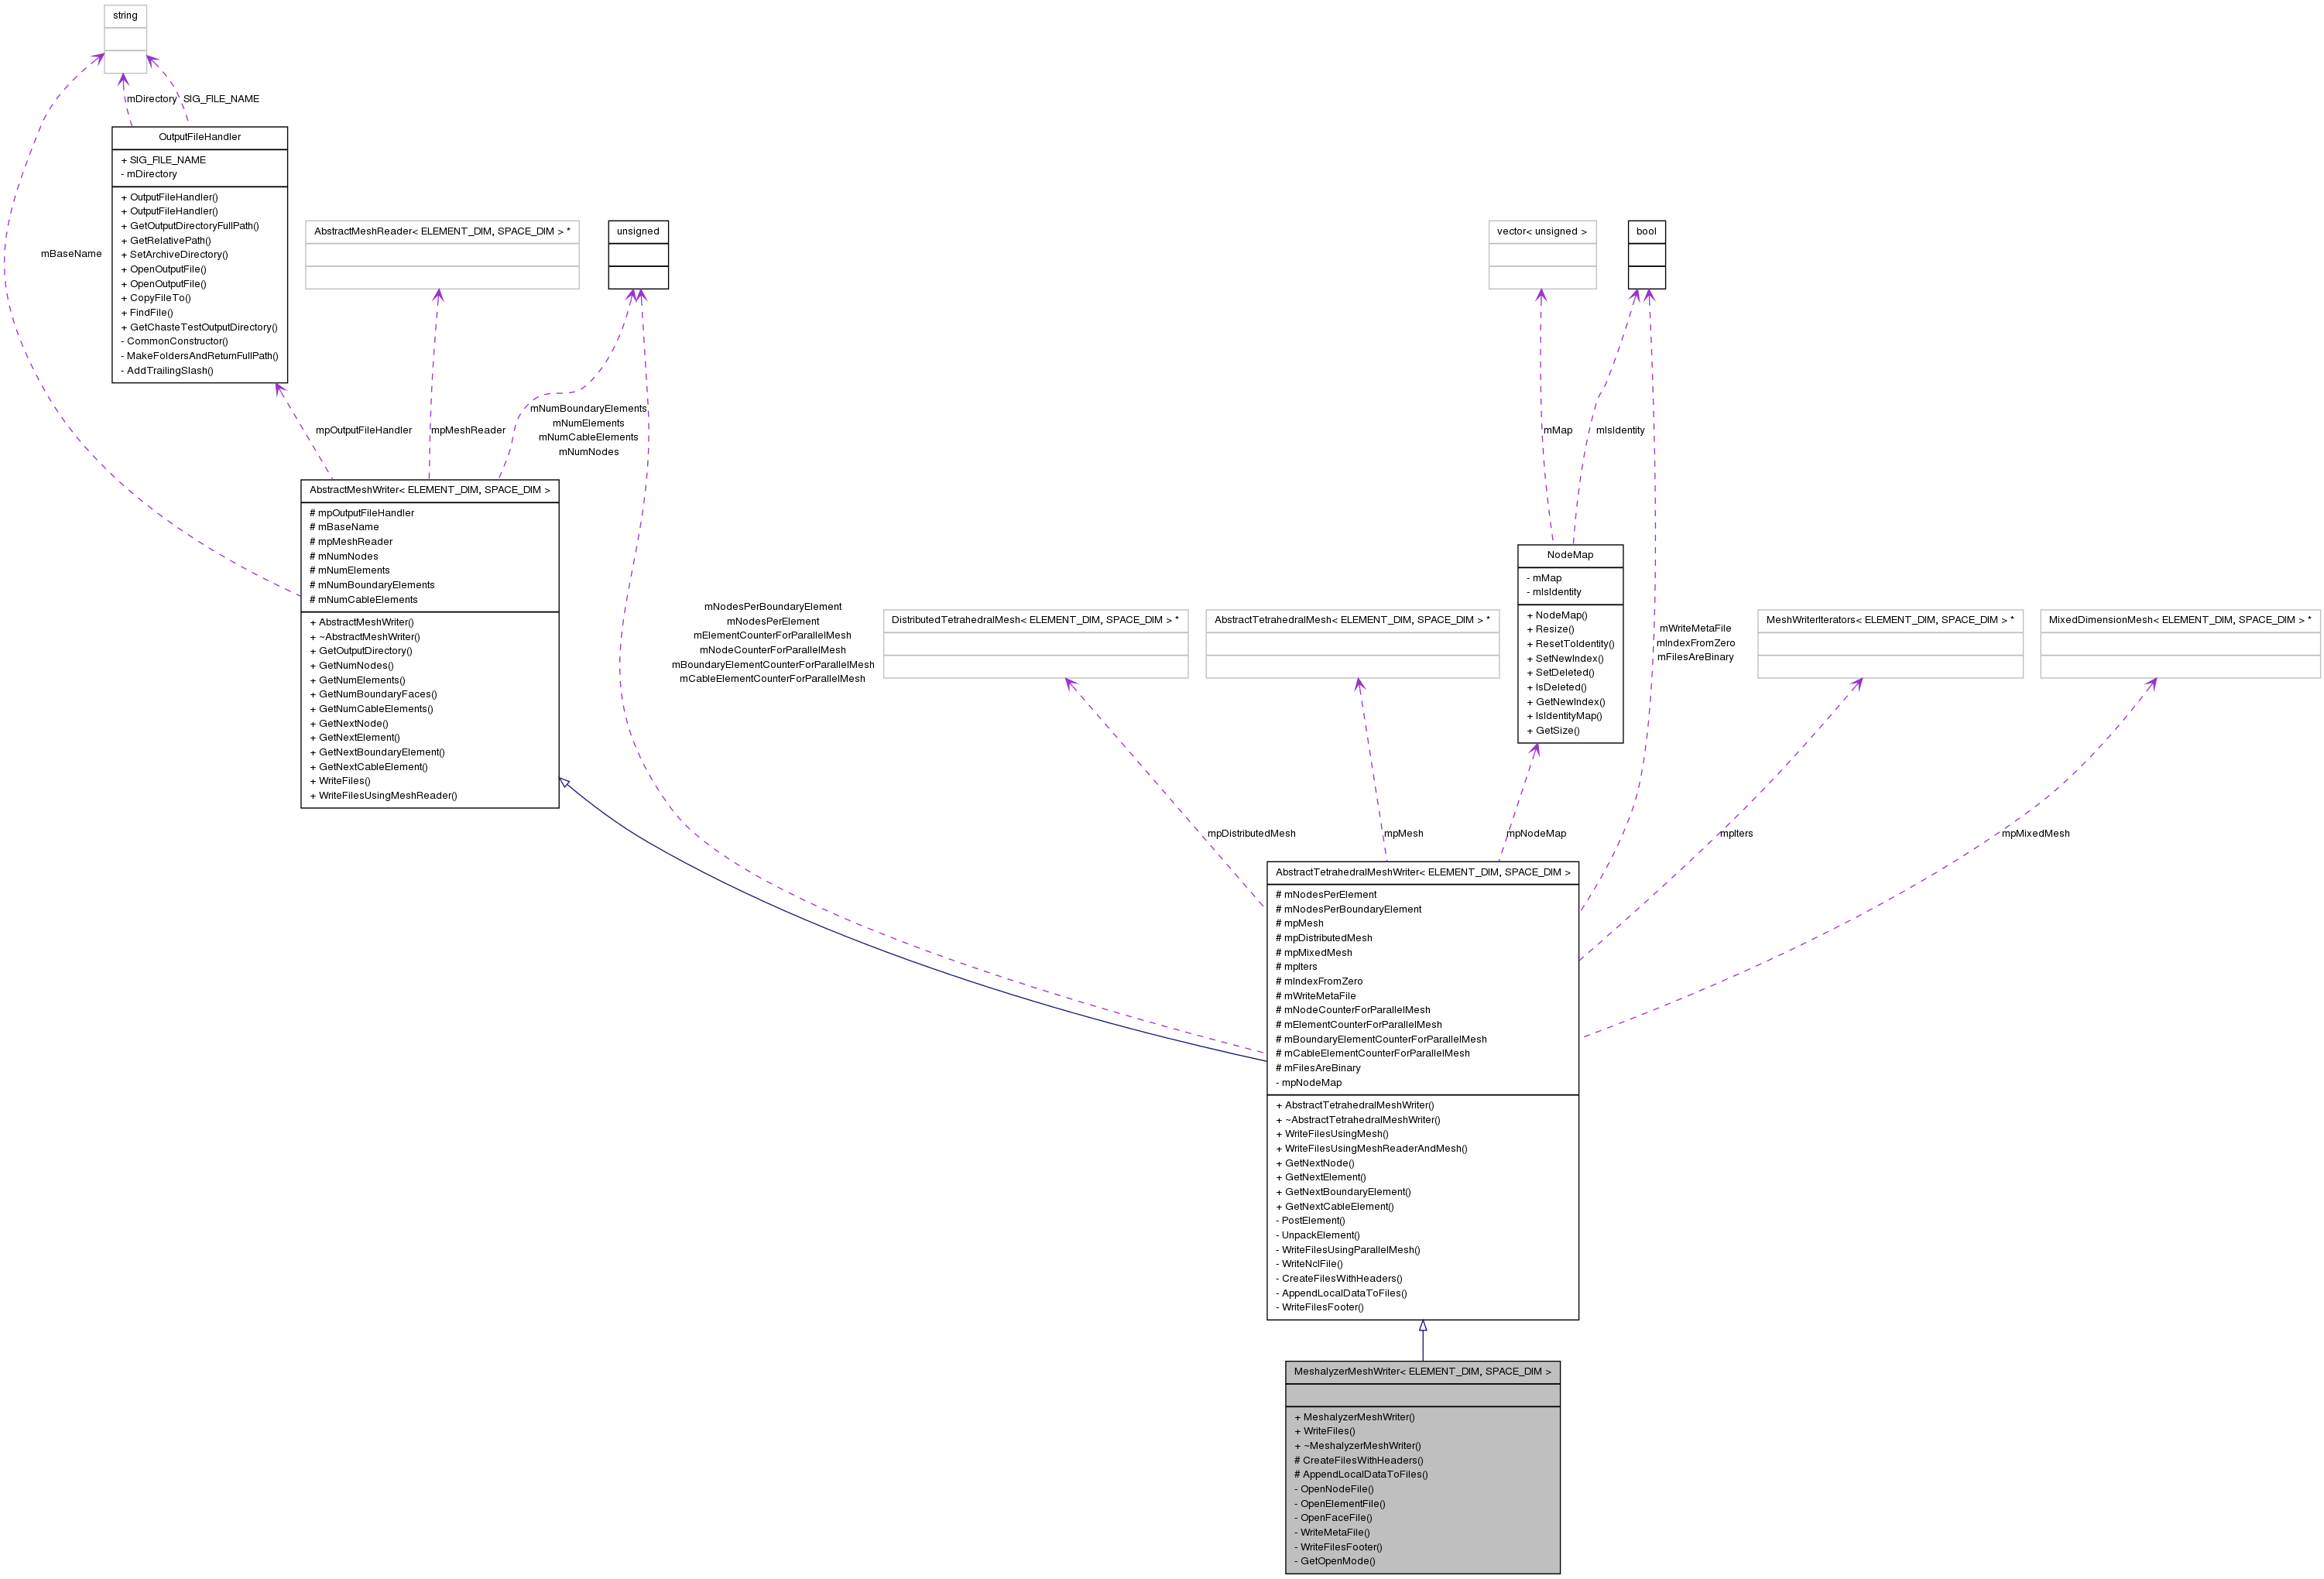Viewport: 2324px width, 1579px height.
Task: Click AddTrailingSlash() private method
Action: 167,371
